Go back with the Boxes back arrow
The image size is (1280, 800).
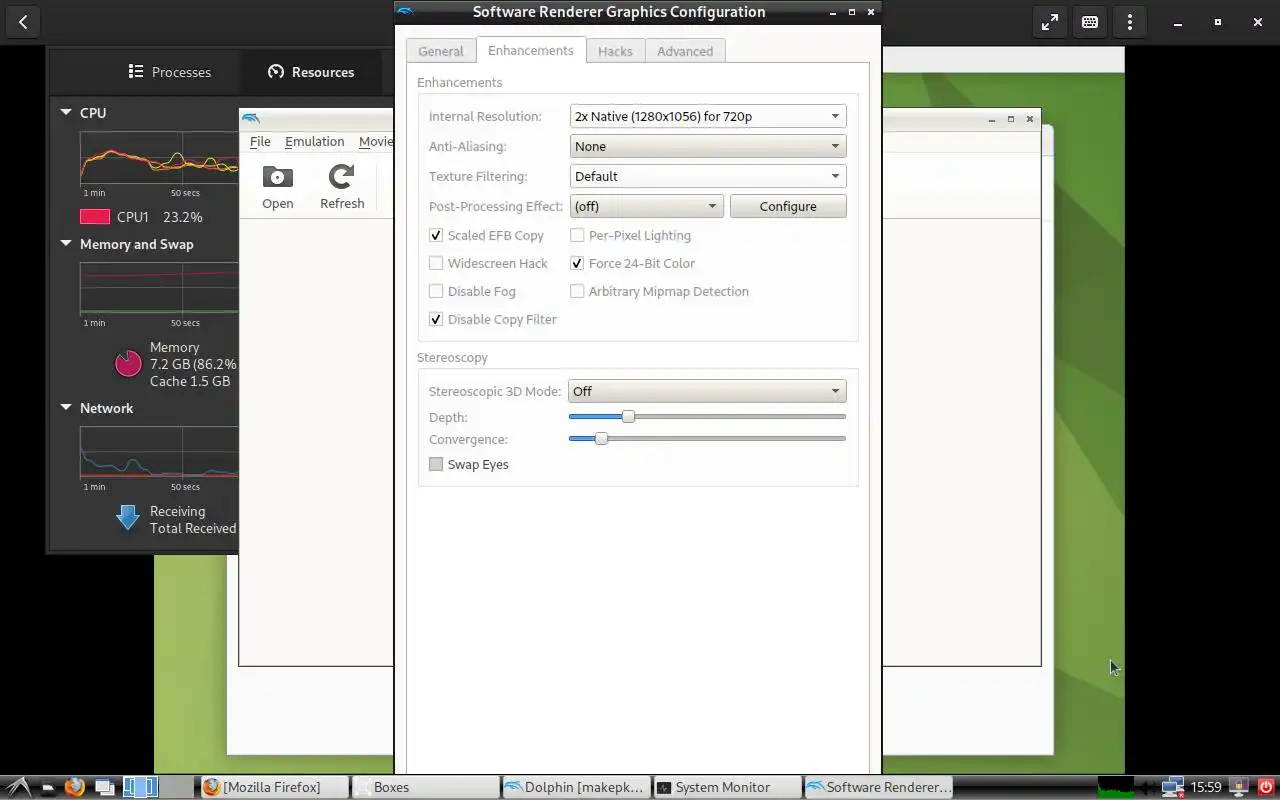[23, 22]
